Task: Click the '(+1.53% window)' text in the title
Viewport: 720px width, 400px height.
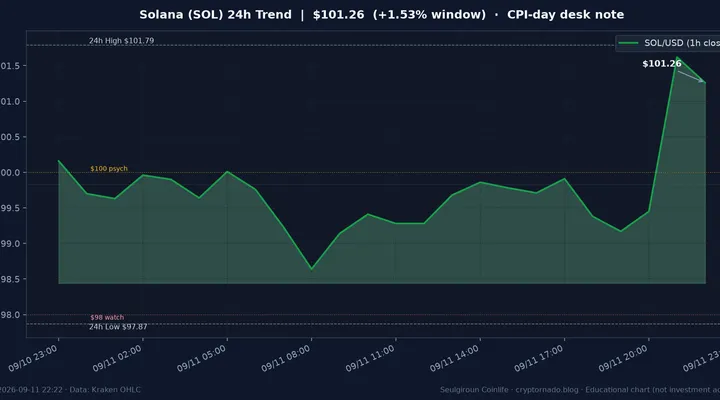Action: tap(429, 15)
